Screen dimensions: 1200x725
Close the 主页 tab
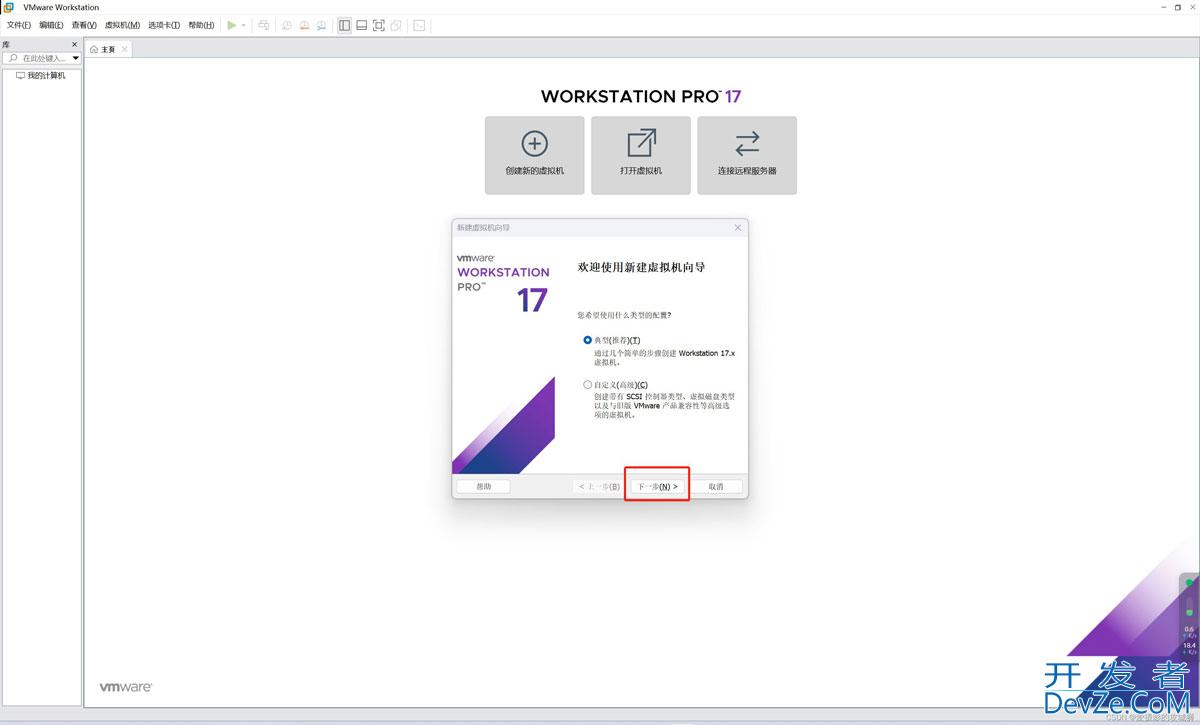tap(125, 49)
